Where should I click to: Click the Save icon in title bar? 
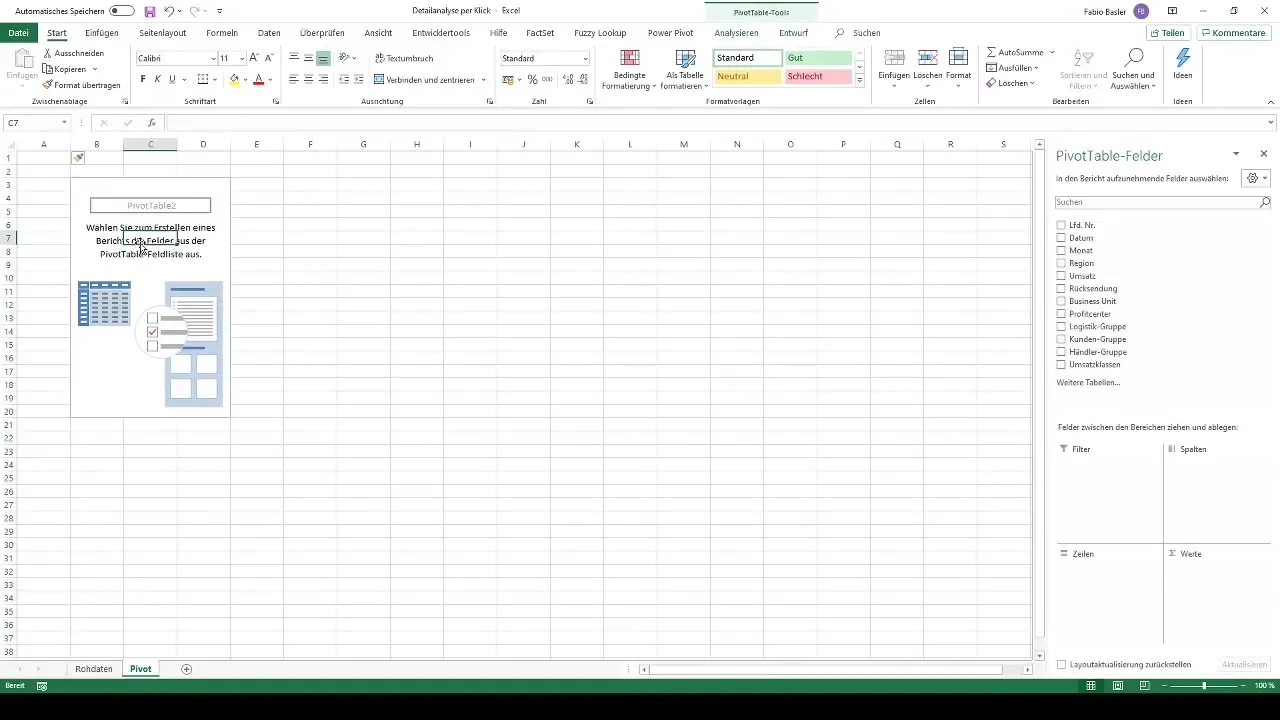(150, 11)
